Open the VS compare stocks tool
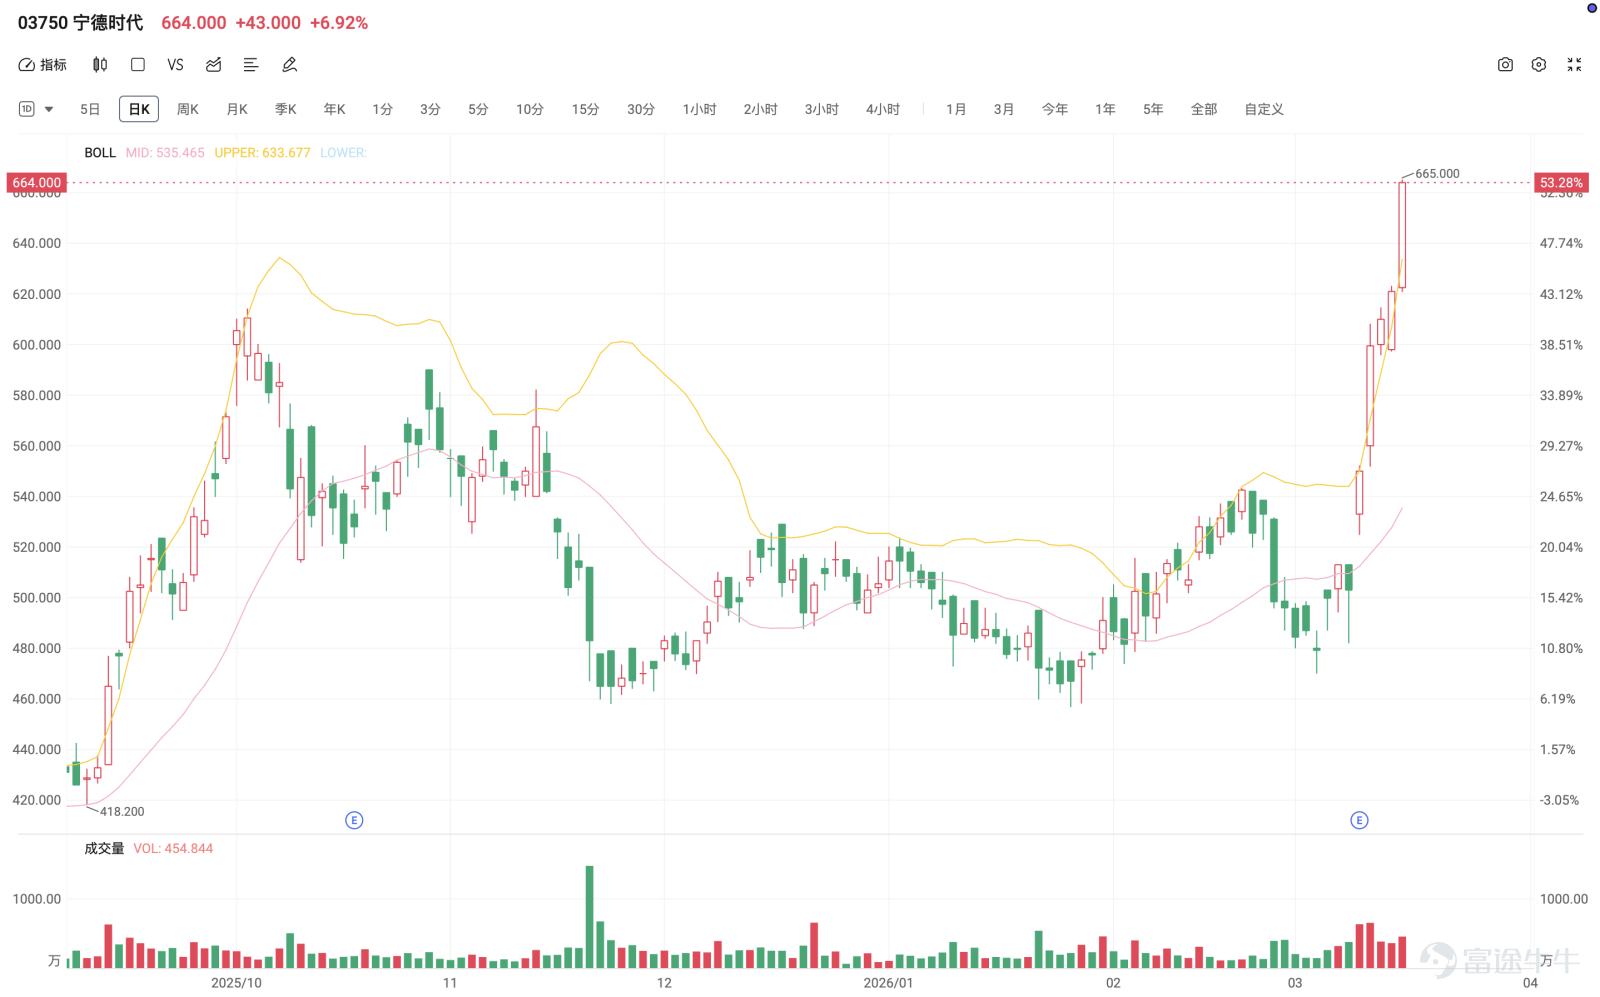Image resolution: width=1600 pixels, height=997 pixels. (175, 65)
